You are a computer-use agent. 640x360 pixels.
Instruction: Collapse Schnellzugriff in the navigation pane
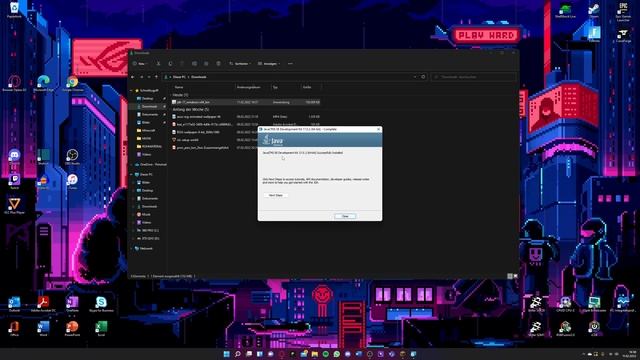pos(131,90)
